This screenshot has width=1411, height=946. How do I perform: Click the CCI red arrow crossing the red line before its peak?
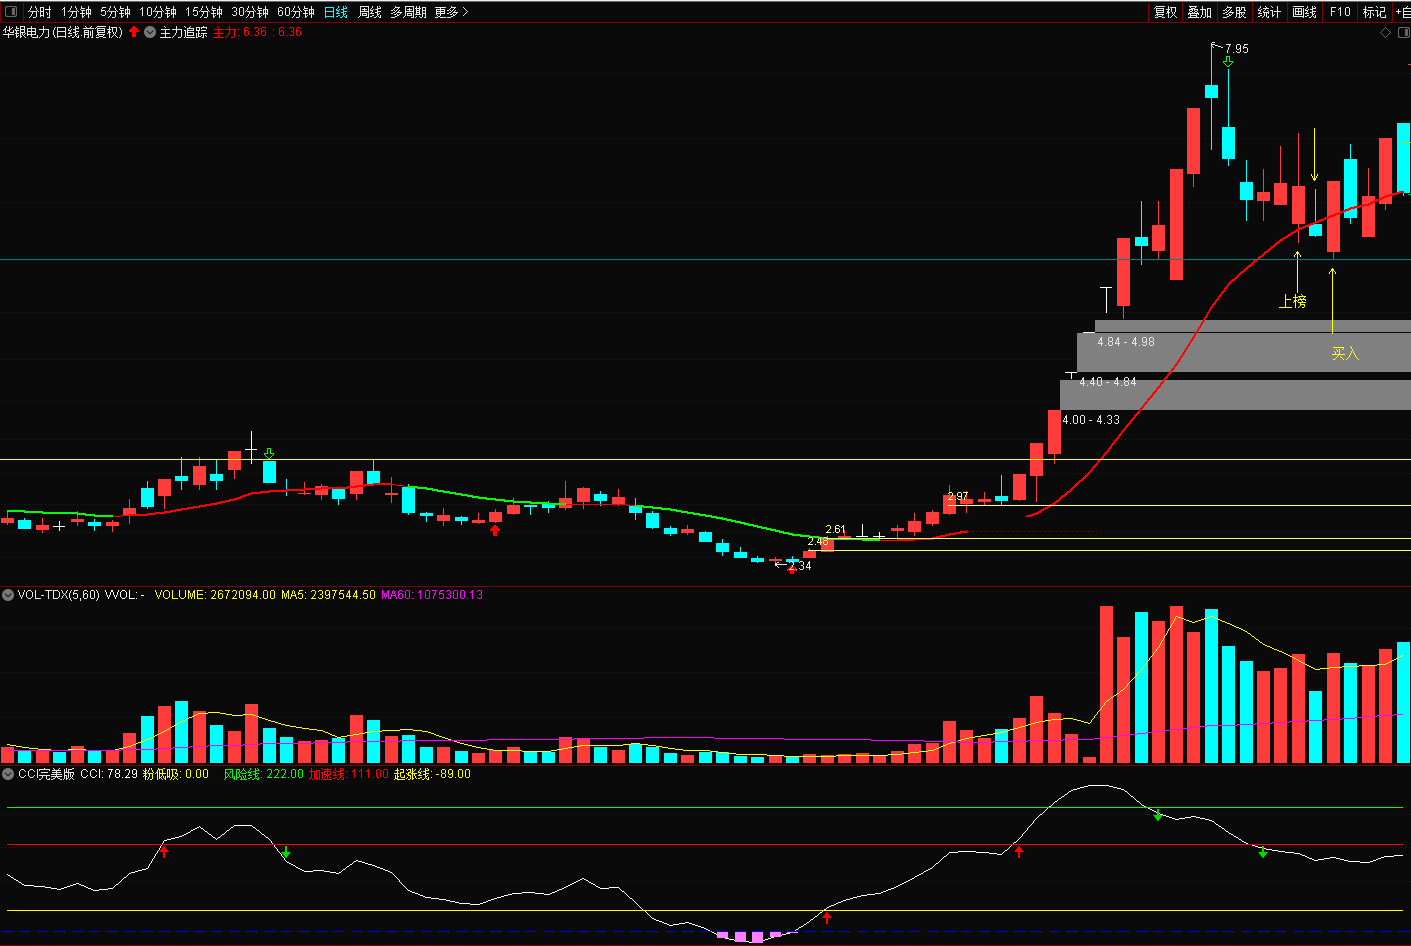(1019, 851)
